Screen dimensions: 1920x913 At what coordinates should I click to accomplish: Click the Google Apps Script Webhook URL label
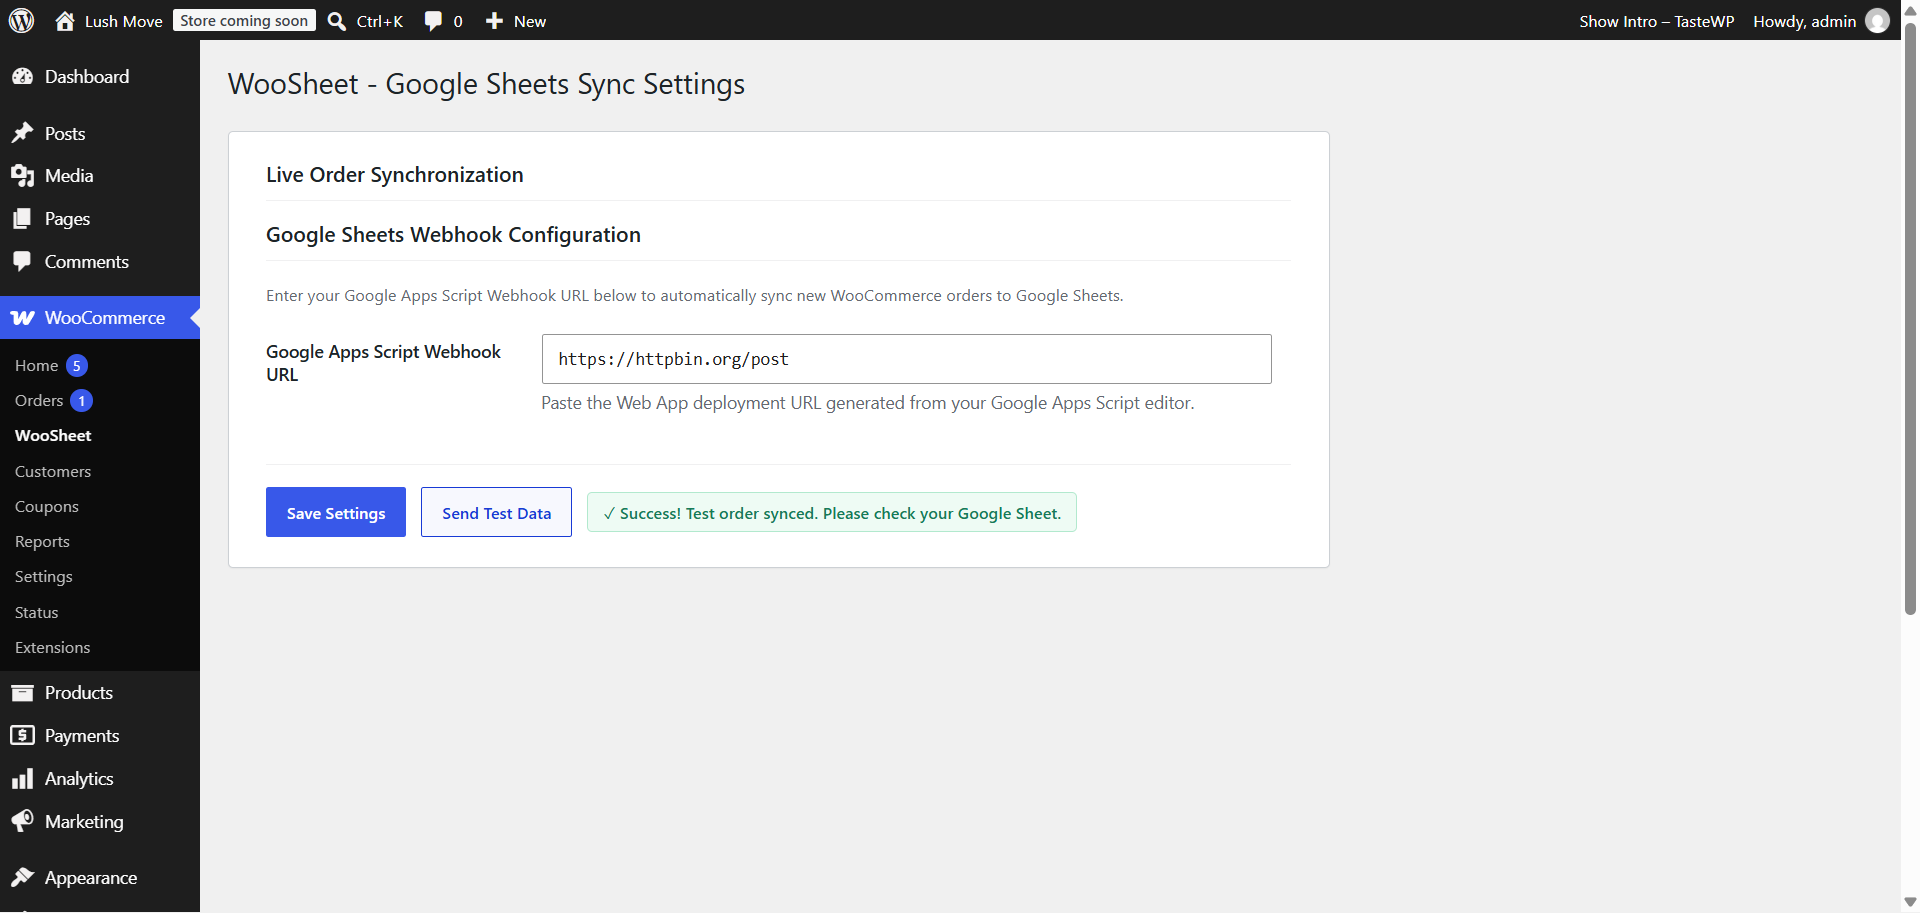click(383, 363)
